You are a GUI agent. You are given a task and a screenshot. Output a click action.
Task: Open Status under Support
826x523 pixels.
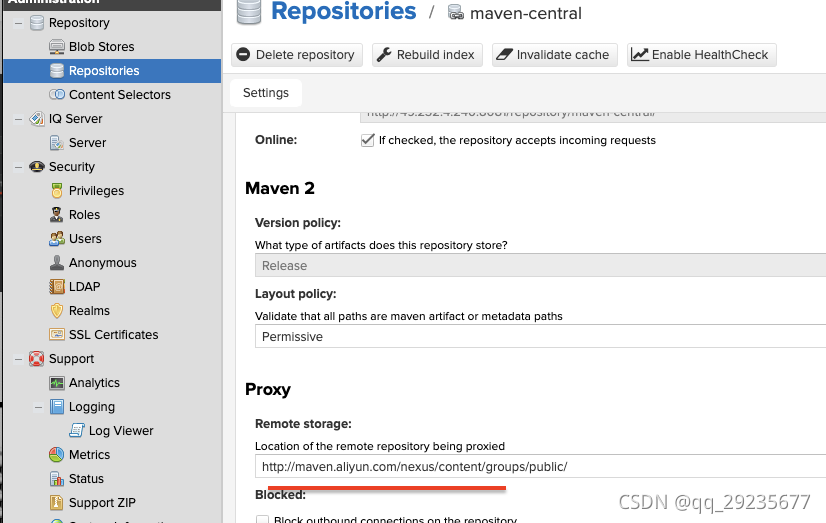[x=86, y=479]
